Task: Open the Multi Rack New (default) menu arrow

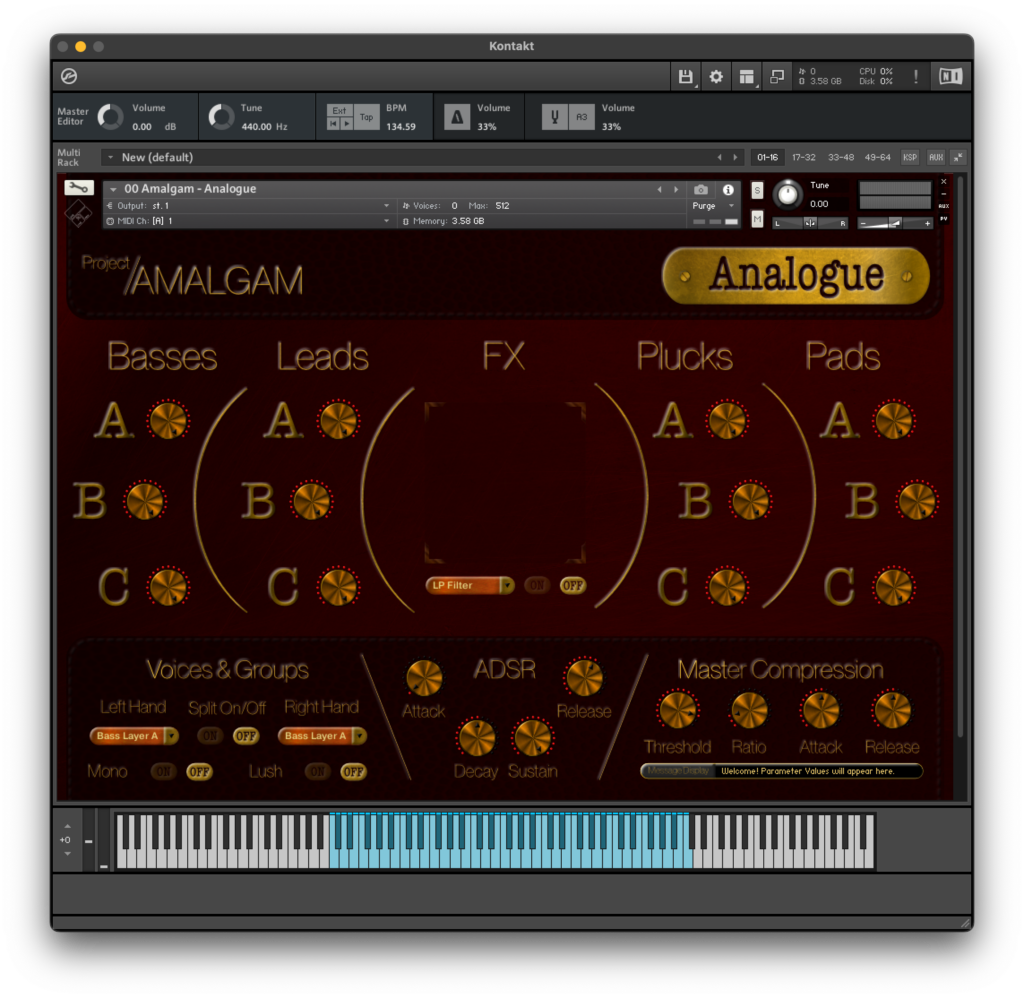Action: (x=110, y=157)
